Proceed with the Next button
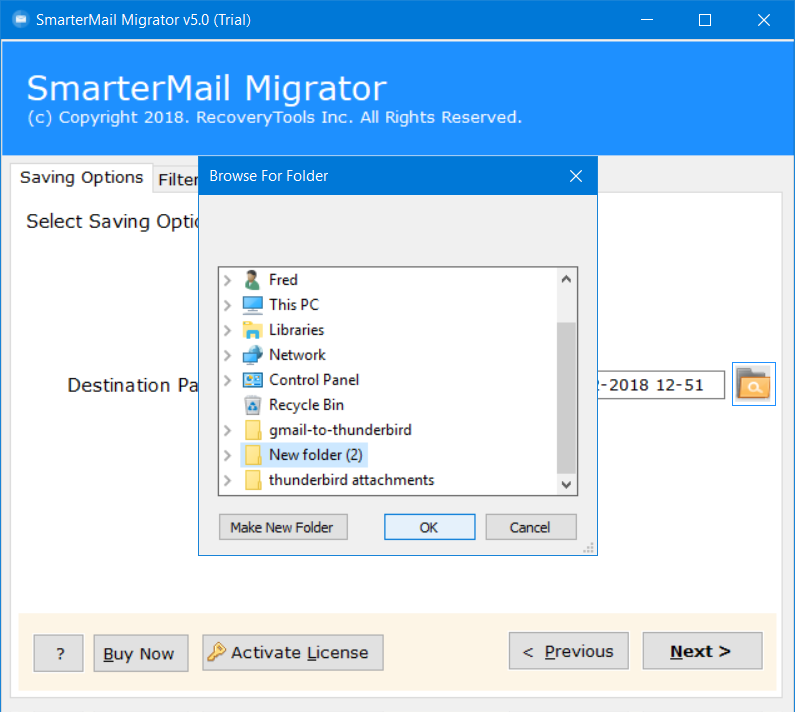The image size is (795, 712). click(702, 651)
